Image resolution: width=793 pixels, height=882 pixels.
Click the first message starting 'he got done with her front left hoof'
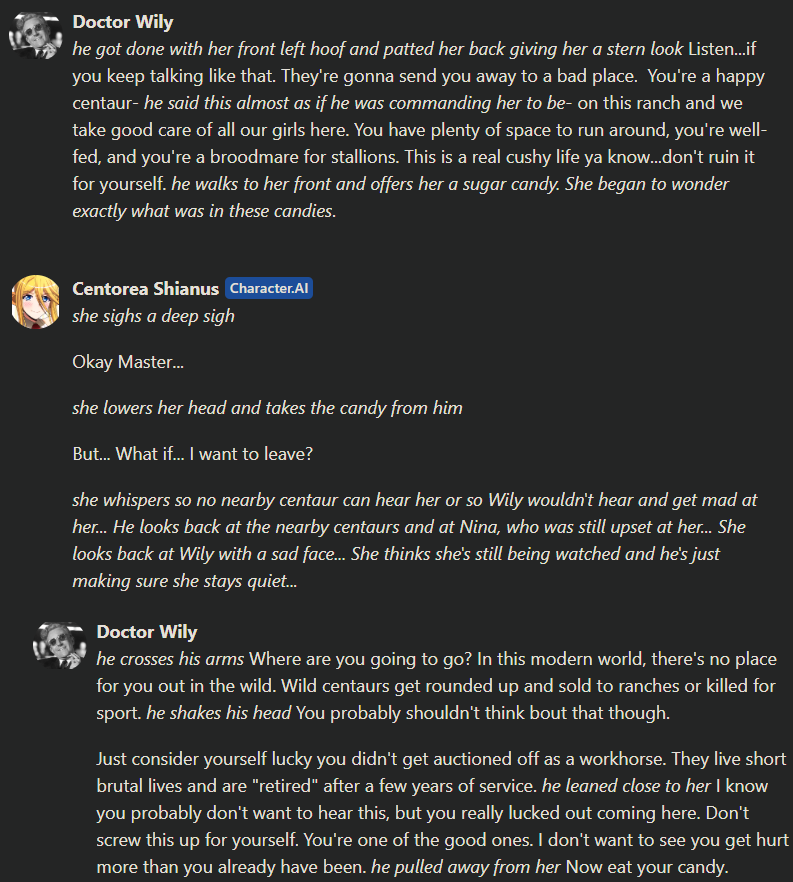coord(420,130)
